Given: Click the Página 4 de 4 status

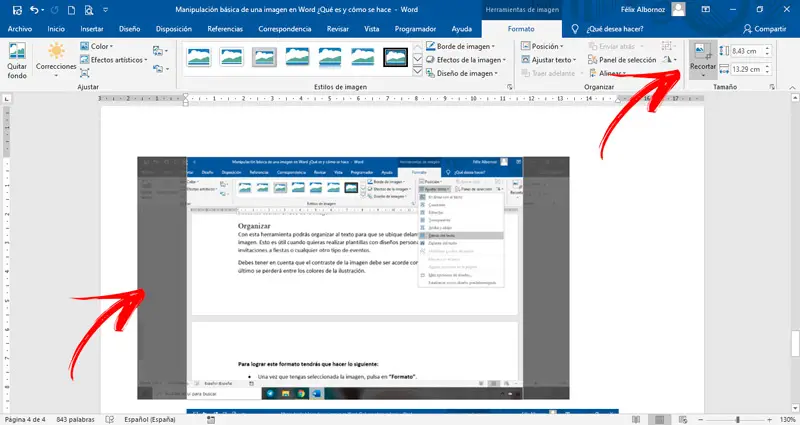Looking at the screenshot, I should [x=25, y=419].
